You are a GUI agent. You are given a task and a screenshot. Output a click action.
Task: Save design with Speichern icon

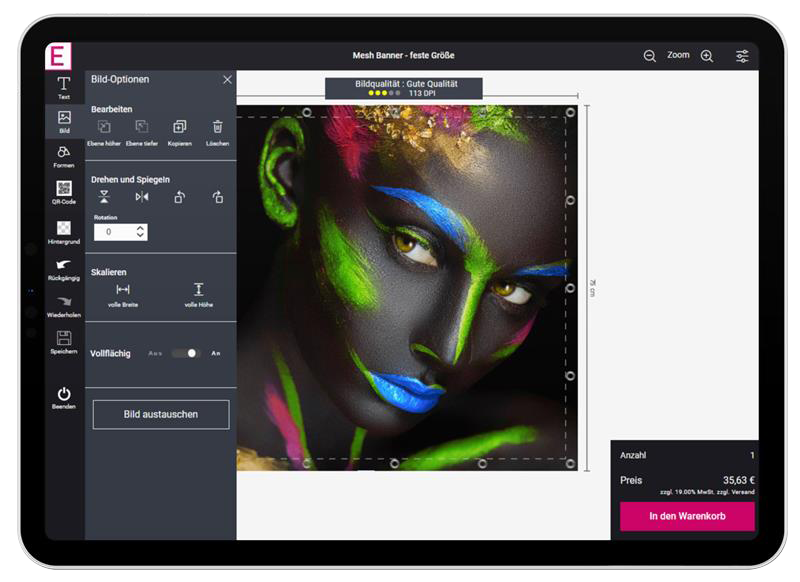[64, 341]
